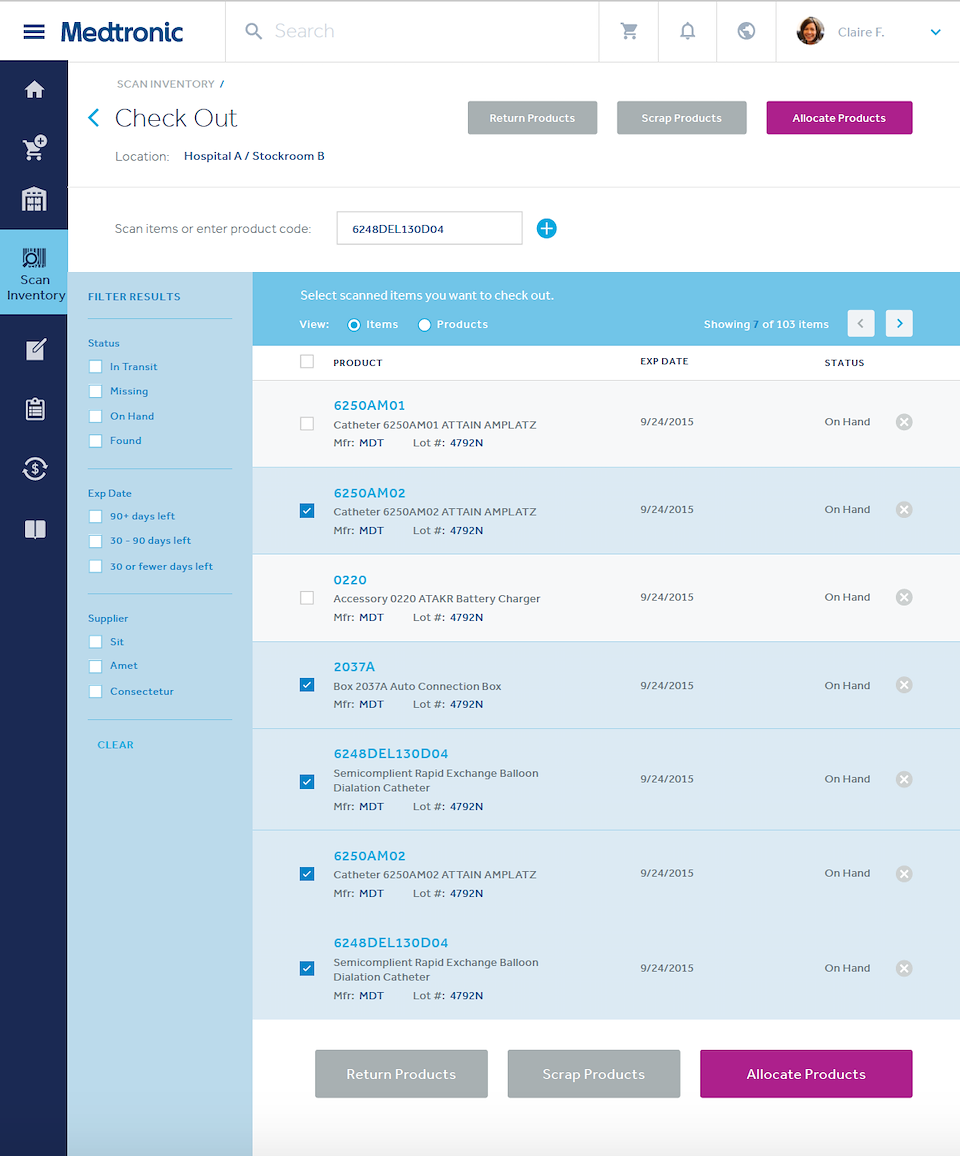Go to next page of items

899,324
